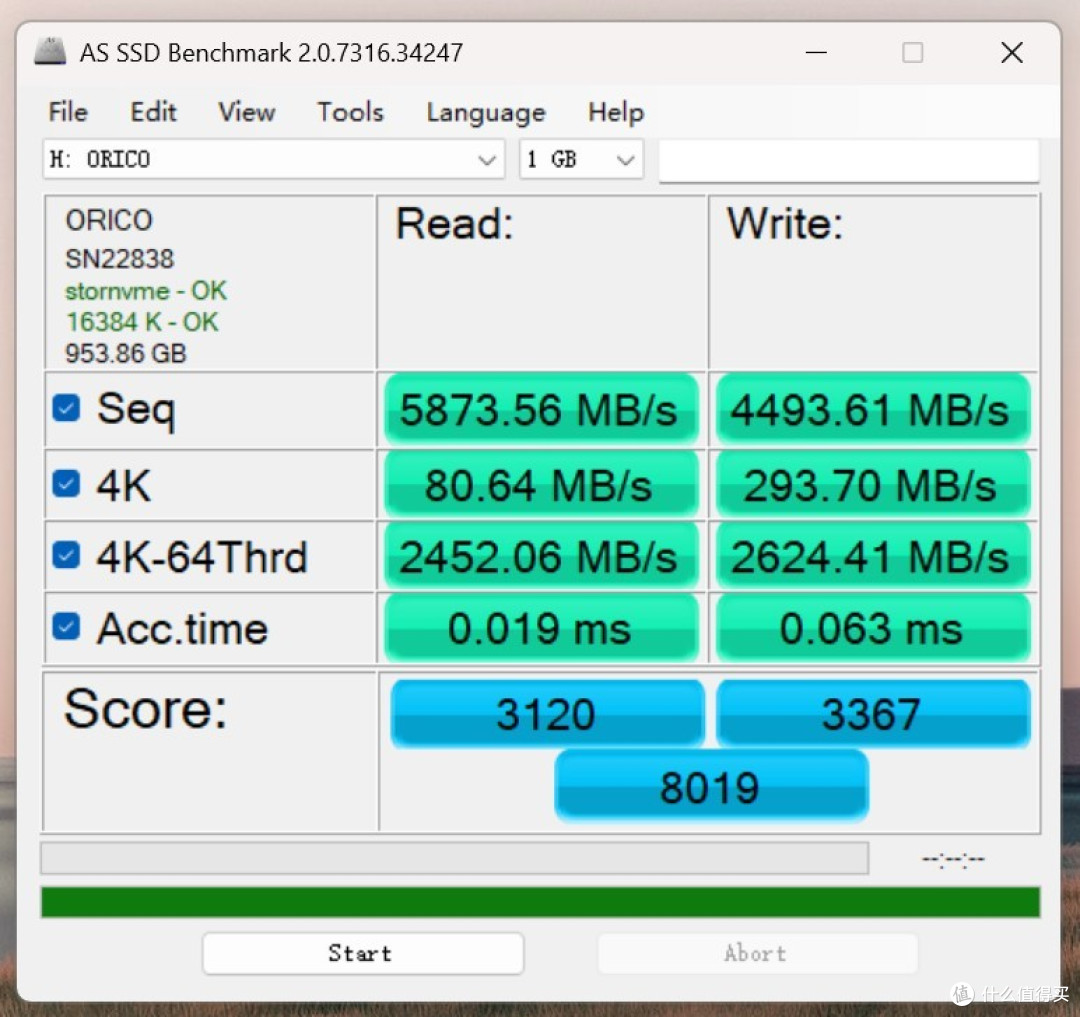Click the Seq read result 5873.56 MB/s
Image resolution: width=1080 pixels, height=1017 pixels.
pyautogui.click(x=541, y=409)
